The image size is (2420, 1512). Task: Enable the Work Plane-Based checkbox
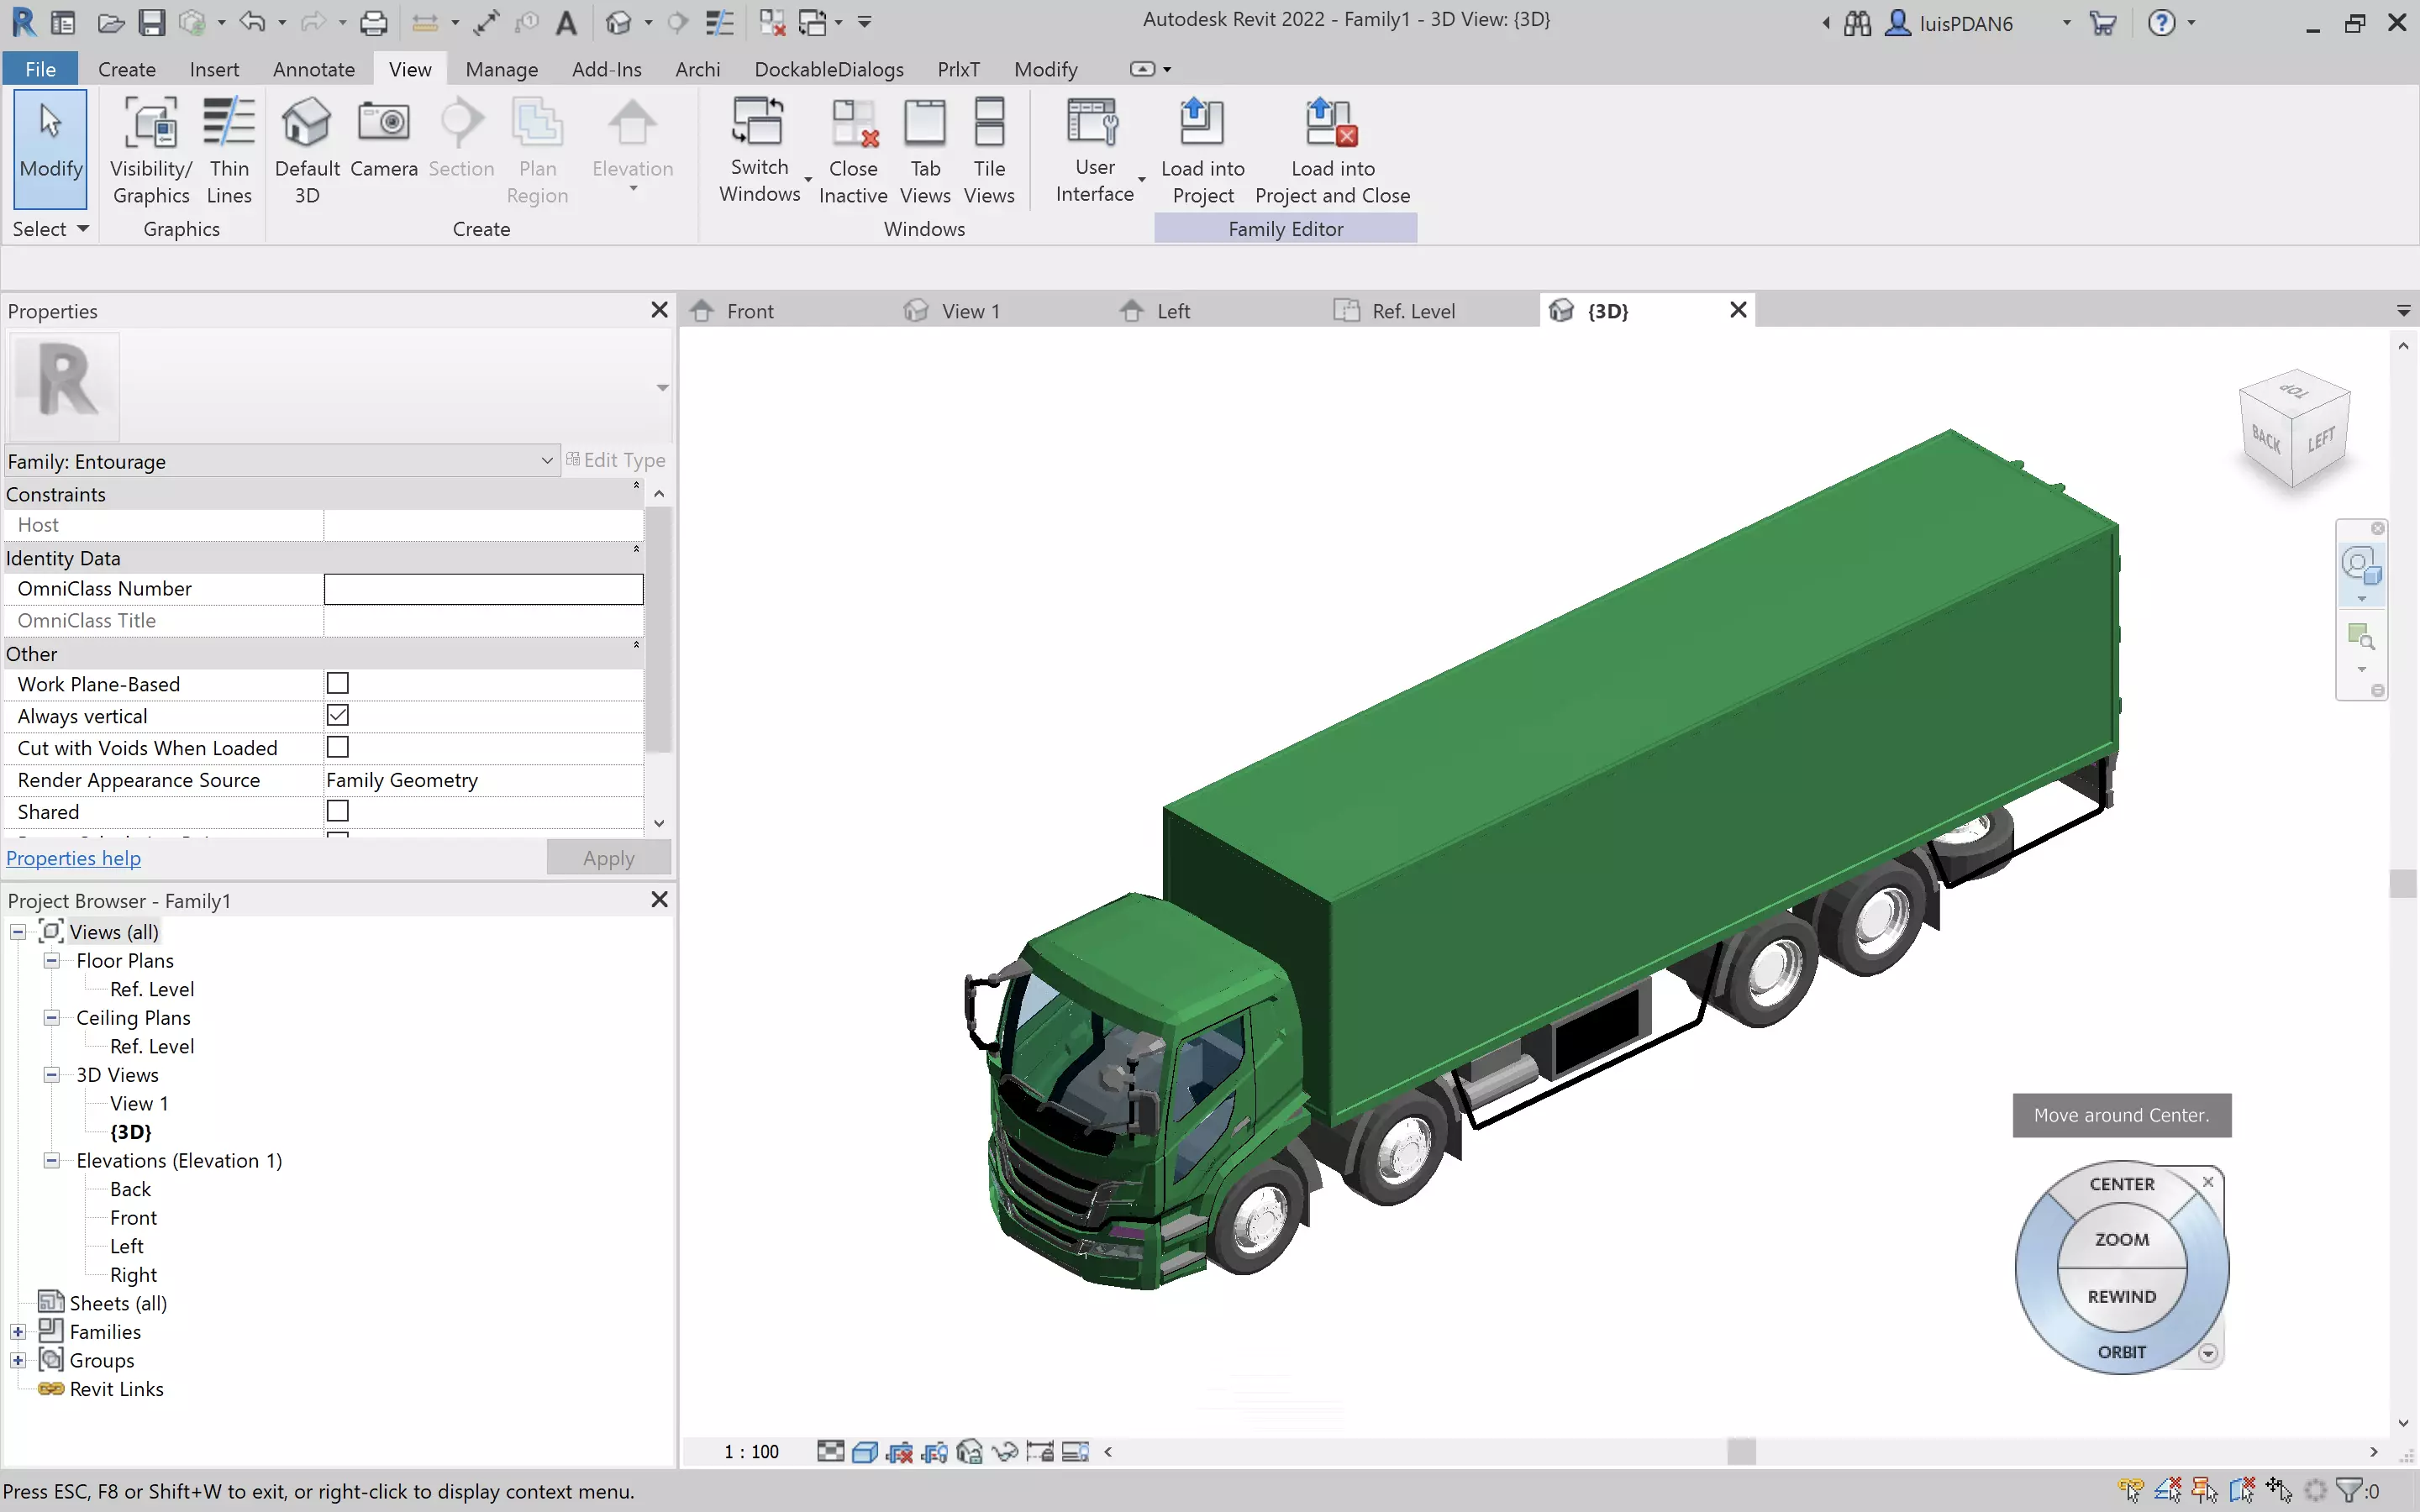337,683
